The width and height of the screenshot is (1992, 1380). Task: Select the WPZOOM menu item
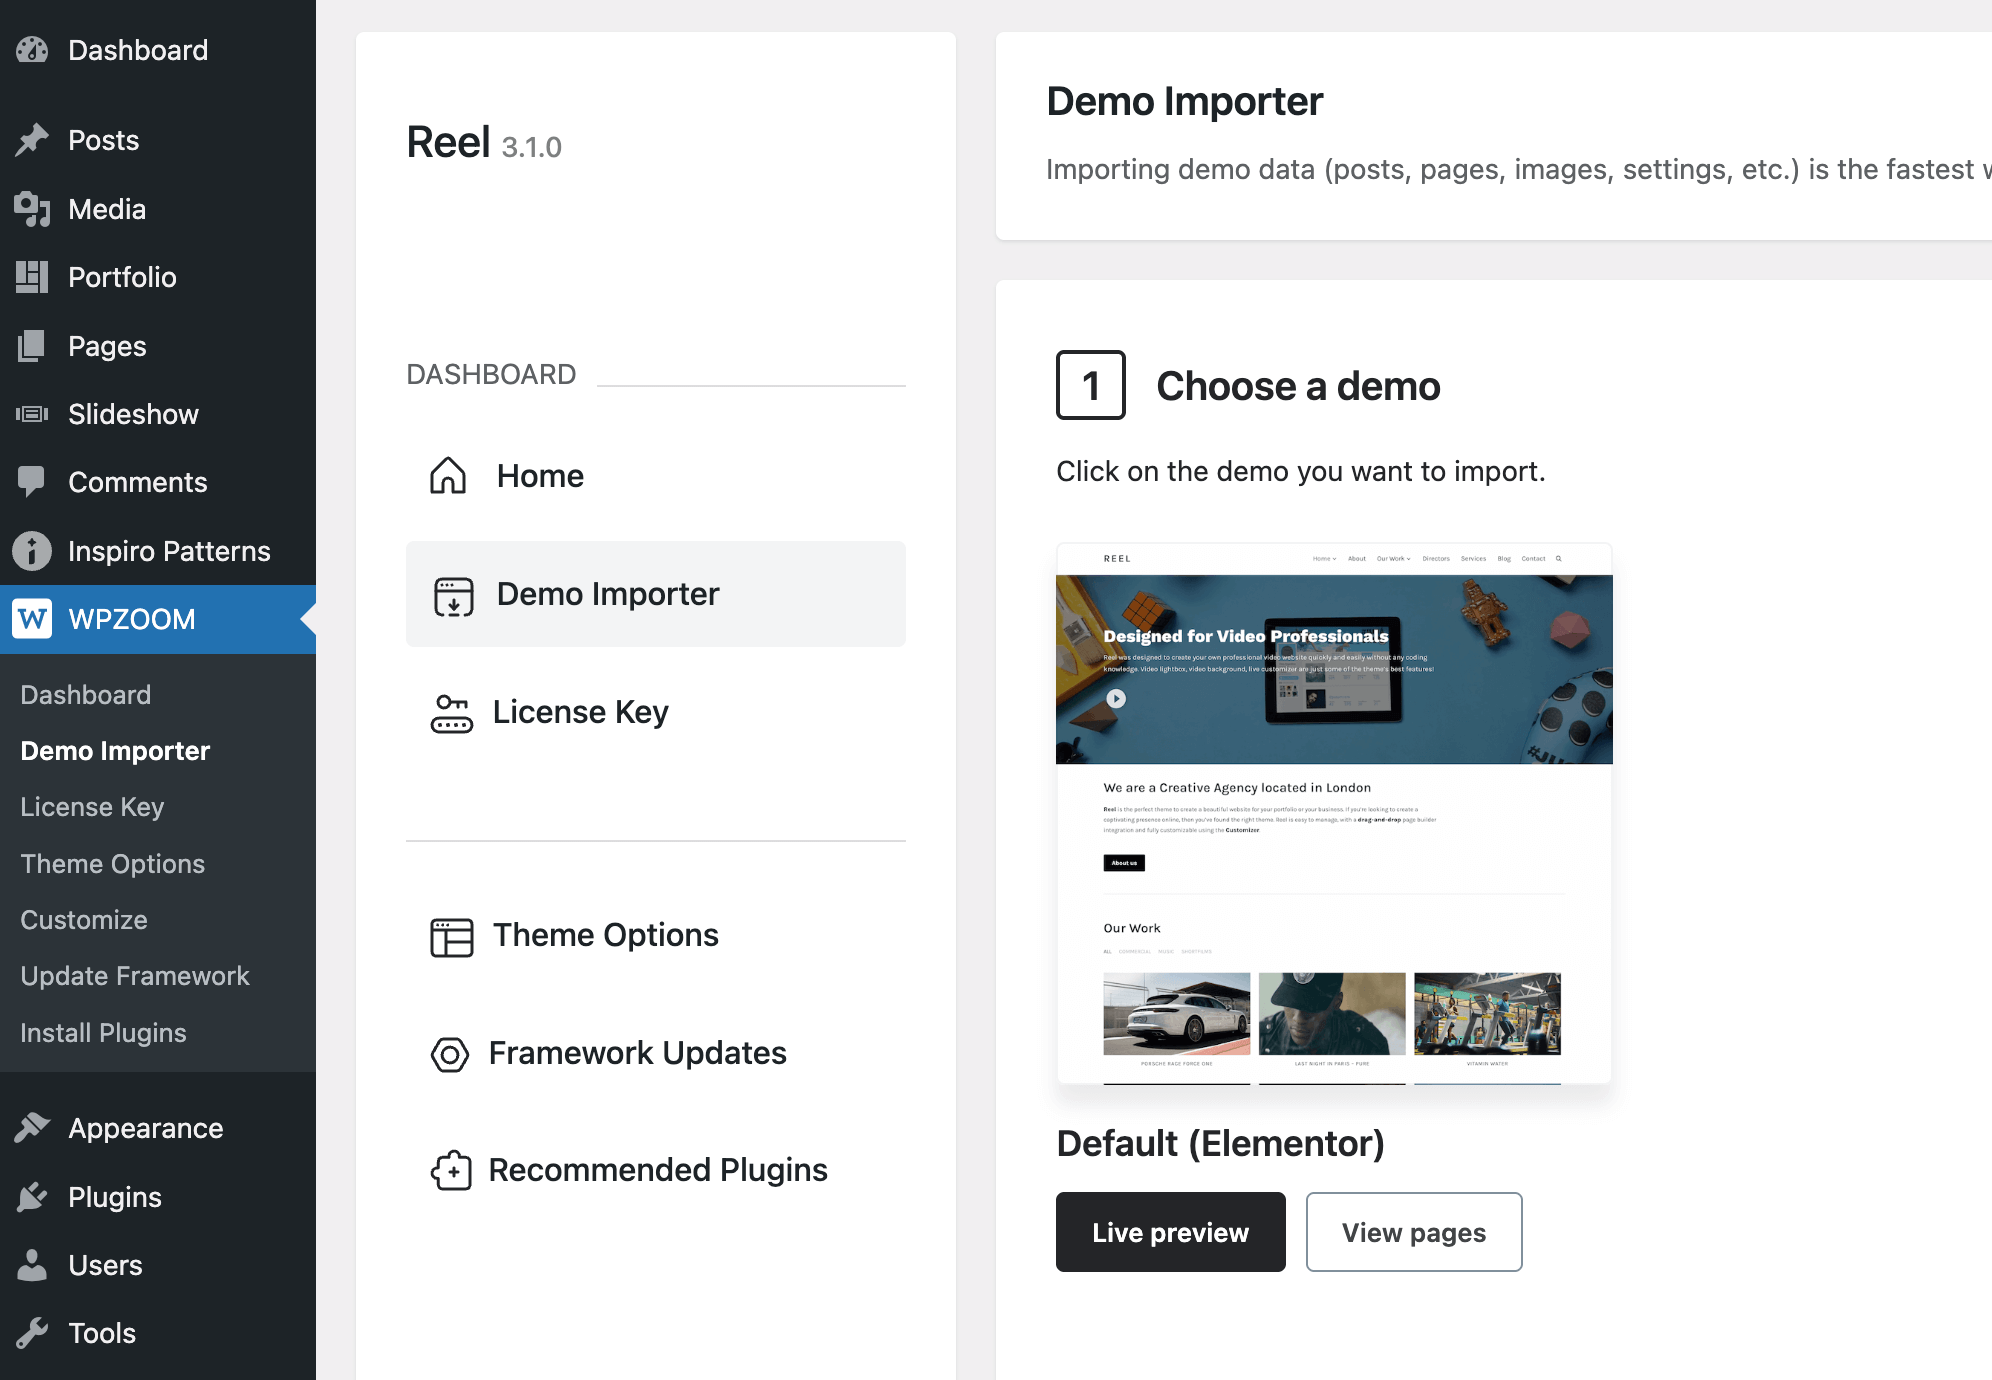point(158,619)
